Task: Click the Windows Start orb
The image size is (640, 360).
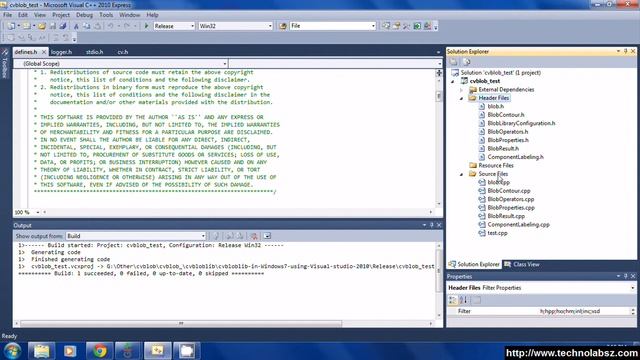Action: pyautogui.click(x=12, y=351)
